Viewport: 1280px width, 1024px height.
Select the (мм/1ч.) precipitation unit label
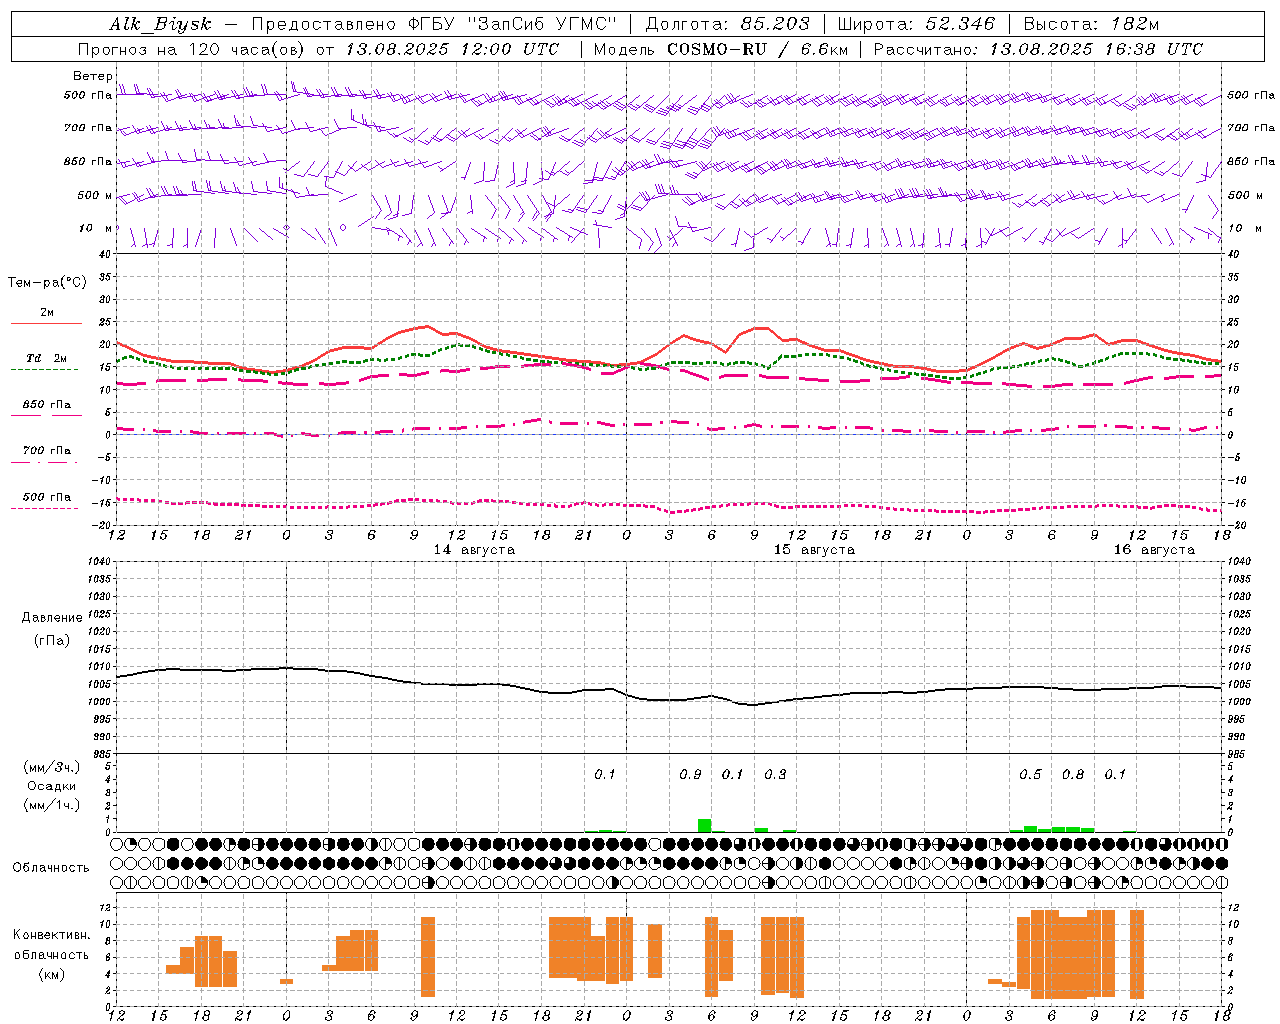pyautogui.click(x=52, y=805)
